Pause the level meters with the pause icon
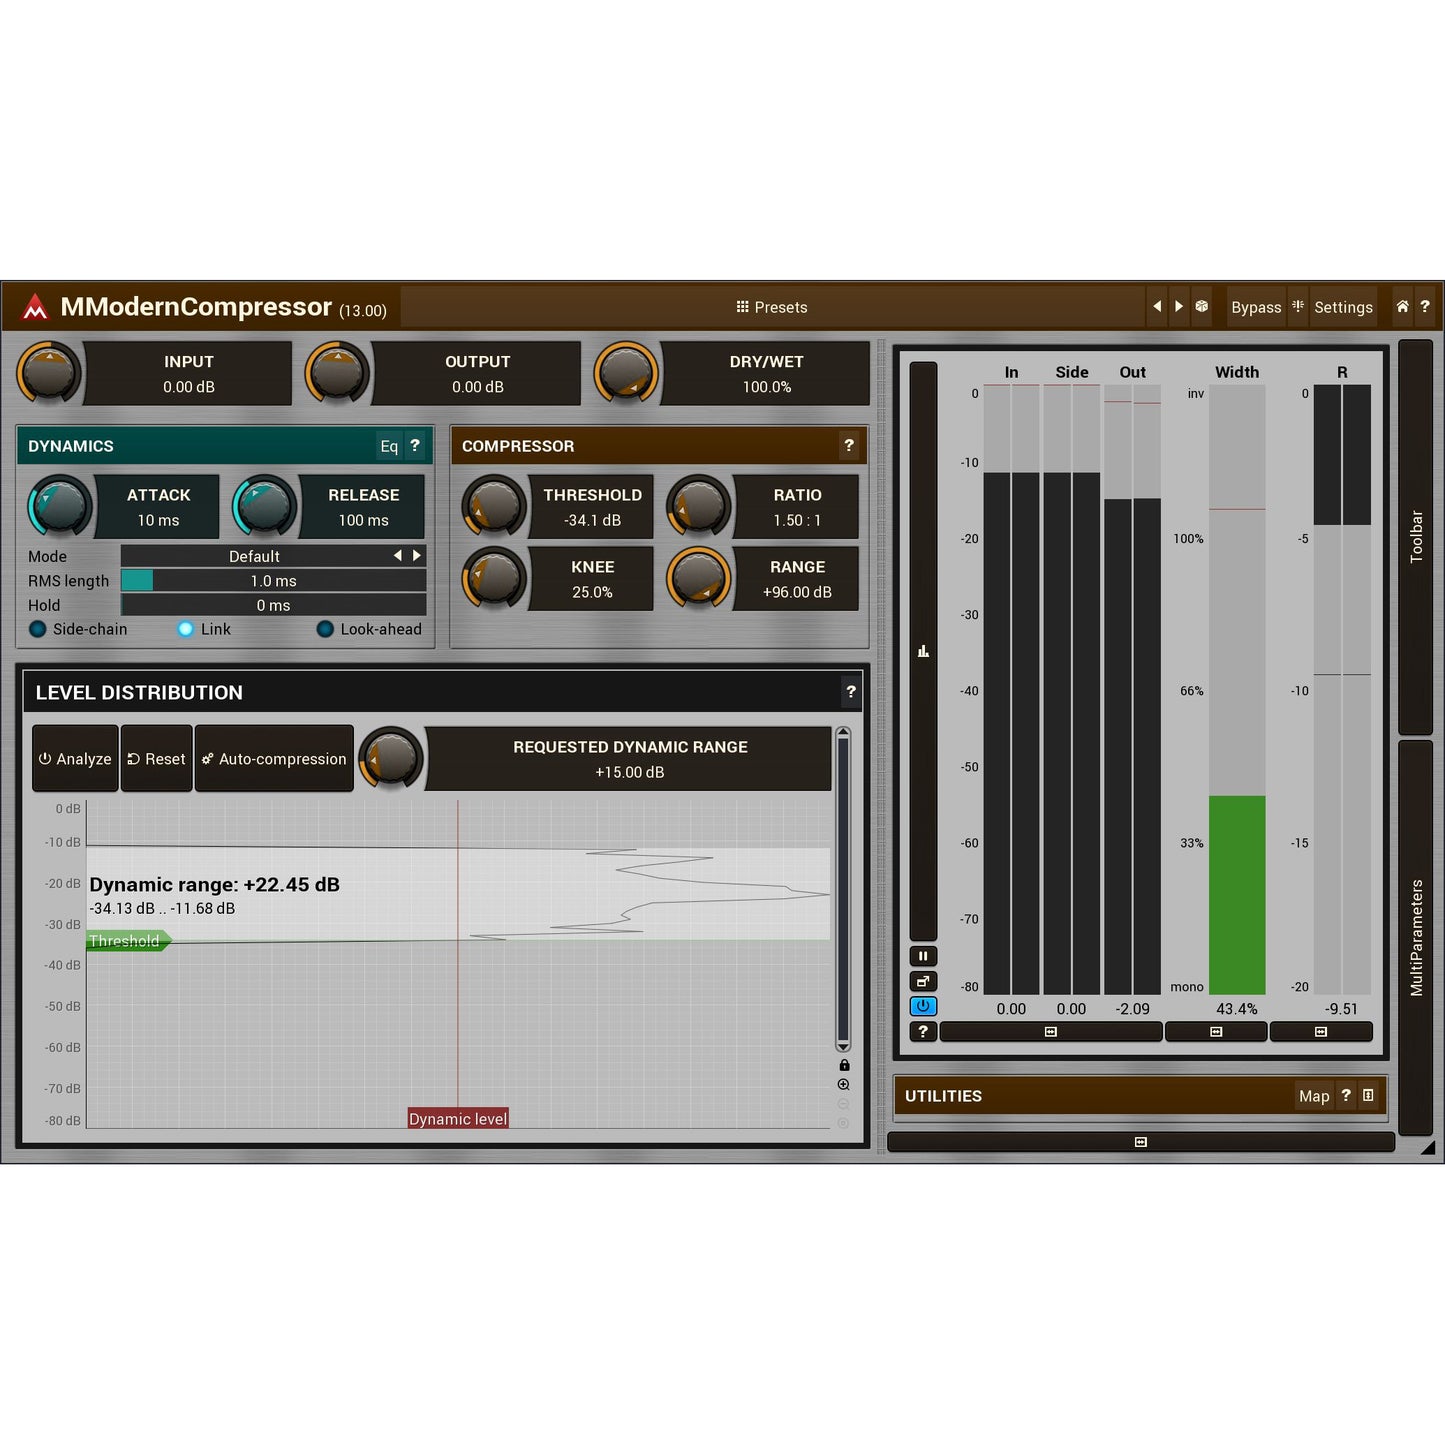The height and width of the screenshot is (1445, 1445). pyautogui.click(x=923, y=955)
